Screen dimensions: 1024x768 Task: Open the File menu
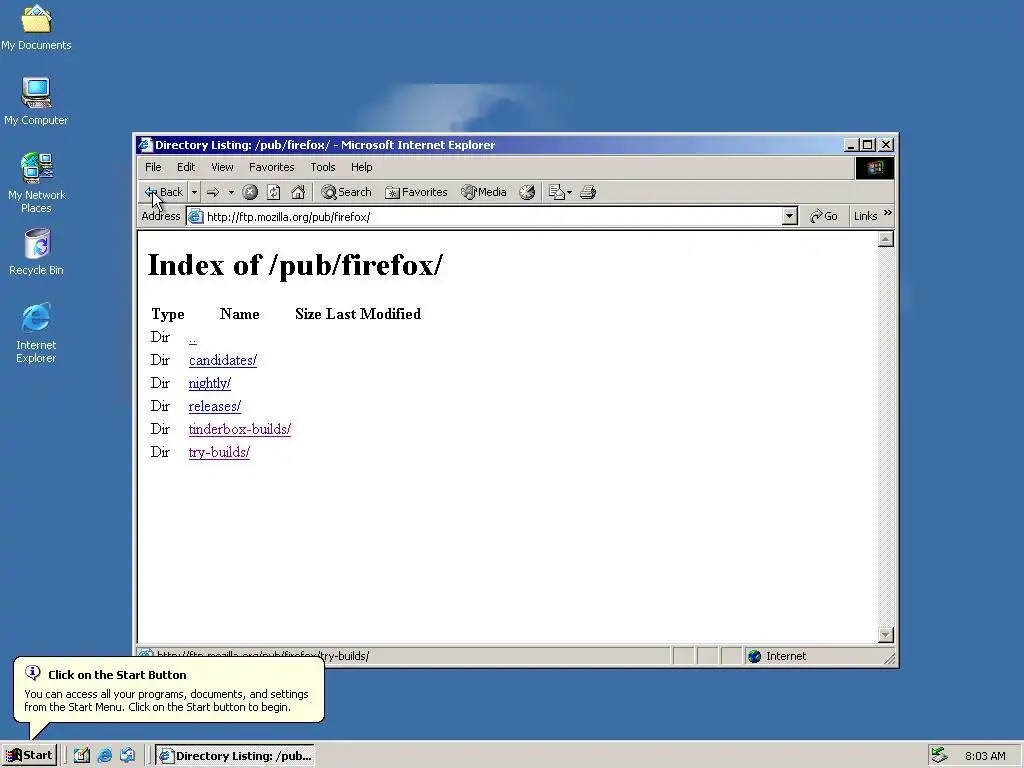pos(153,167)
